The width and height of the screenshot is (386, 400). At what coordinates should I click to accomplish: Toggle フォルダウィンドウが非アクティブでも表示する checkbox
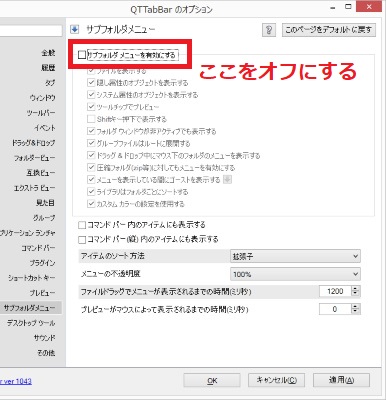(91, 131)
